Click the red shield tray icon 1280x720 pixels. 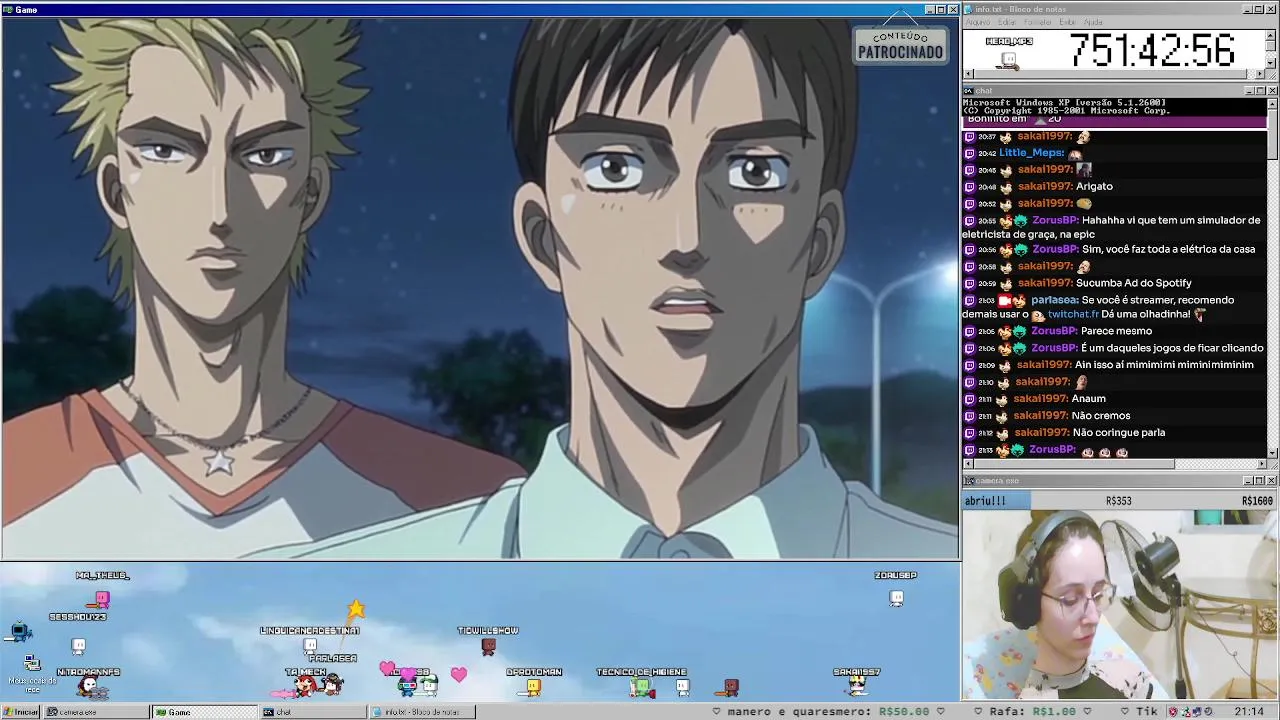[x=1173, y=711]
